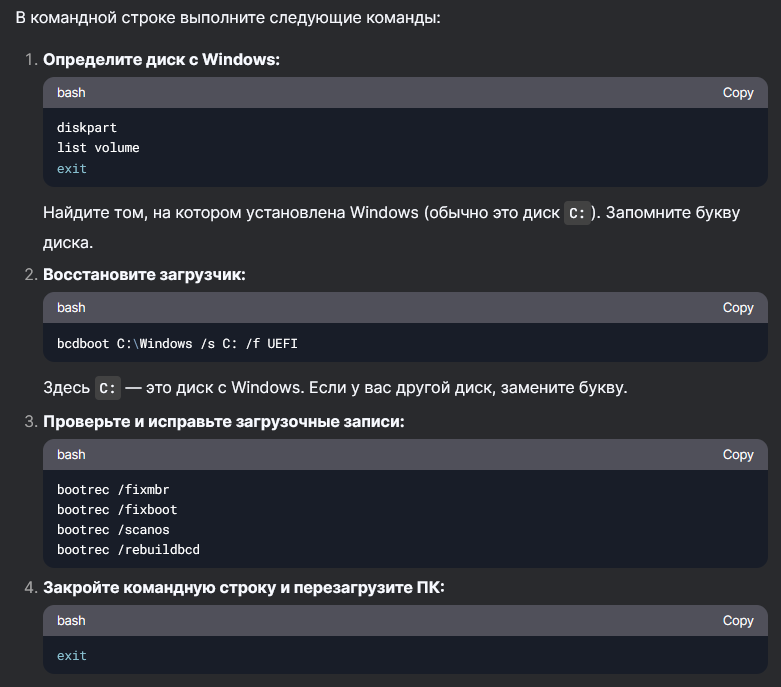
Task: Click the 'bootrec /rebuildbcd' line
Action: tap(128, 550)
